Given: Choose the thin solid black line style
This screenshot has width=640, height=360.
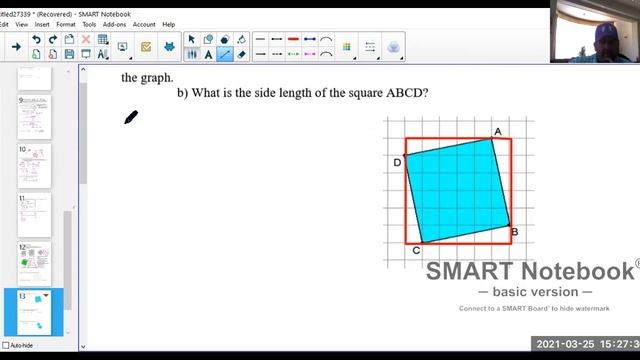Looking at the screenshot, I should (260, 39).
